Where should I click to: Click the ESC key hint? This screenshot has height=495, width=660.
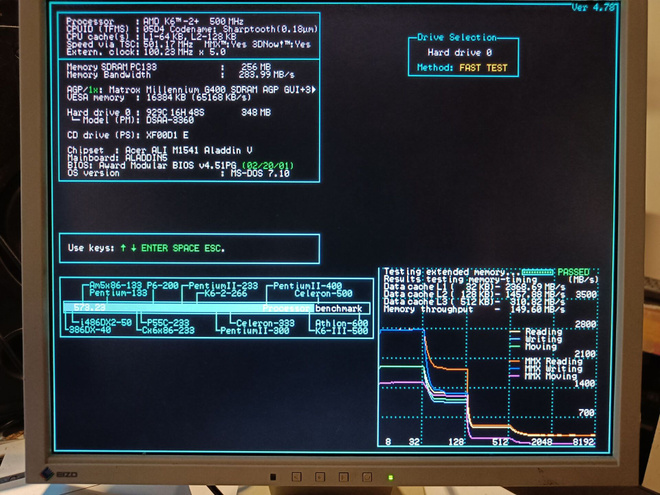[214, 248]
